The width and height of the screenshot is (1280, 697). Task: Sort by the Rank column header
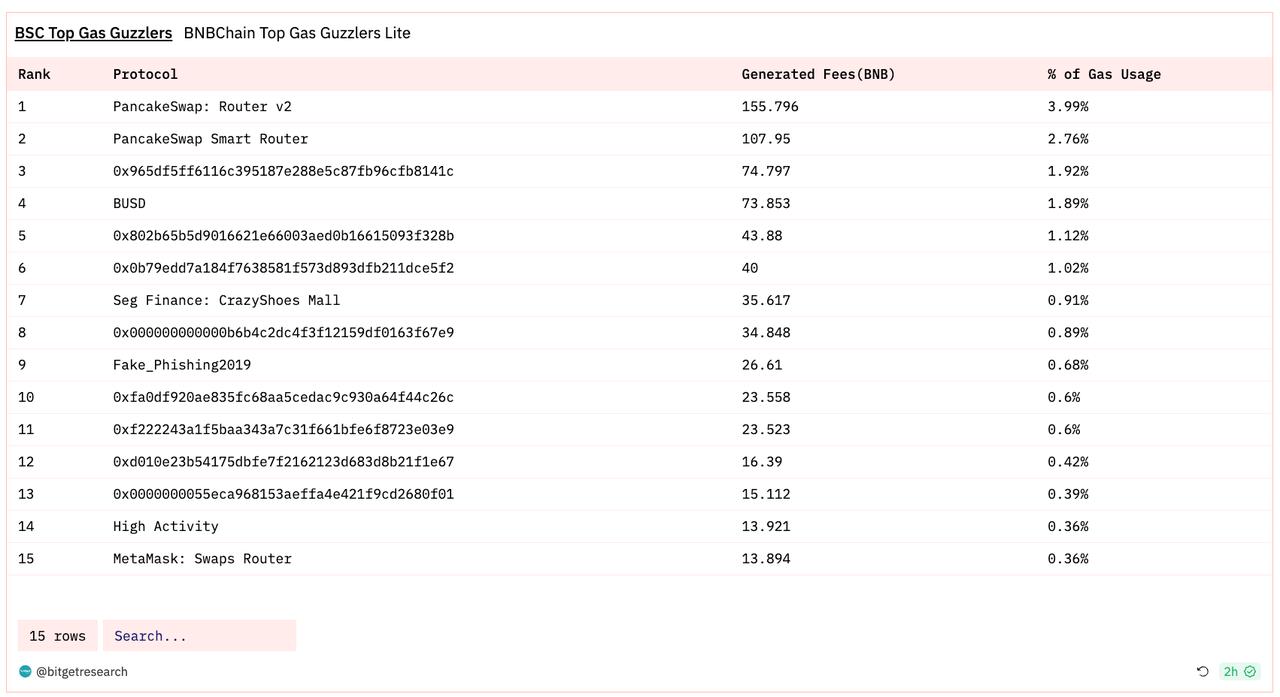(x=34, y=74)
